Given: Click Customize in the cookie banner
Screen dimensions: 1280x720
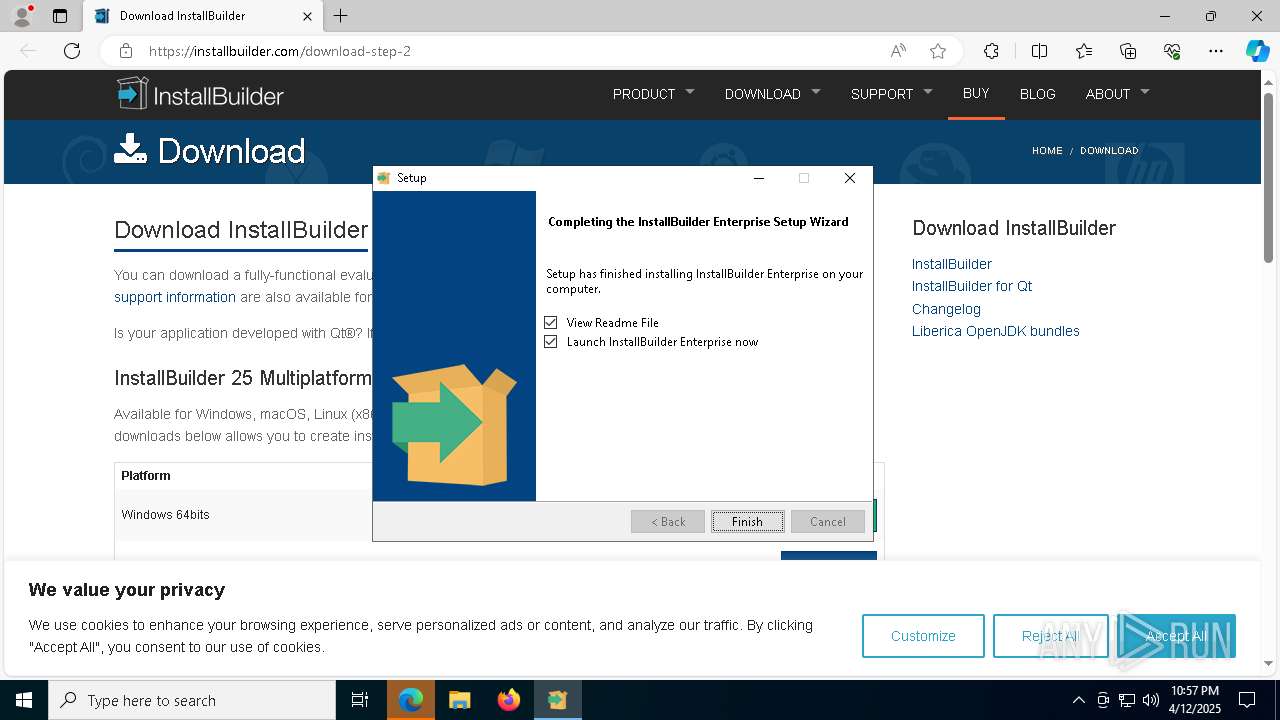Looking at the screenshot, I should tap(923, 636).
